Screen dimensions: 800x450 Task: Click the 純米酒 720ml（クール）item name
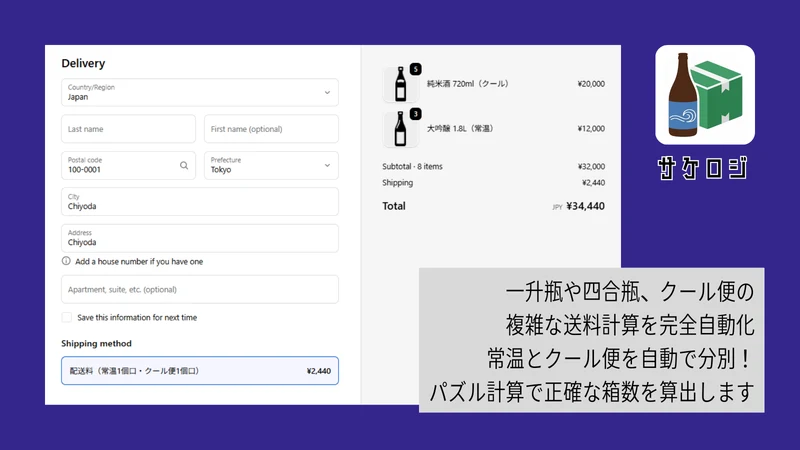[x=467, y=84]
